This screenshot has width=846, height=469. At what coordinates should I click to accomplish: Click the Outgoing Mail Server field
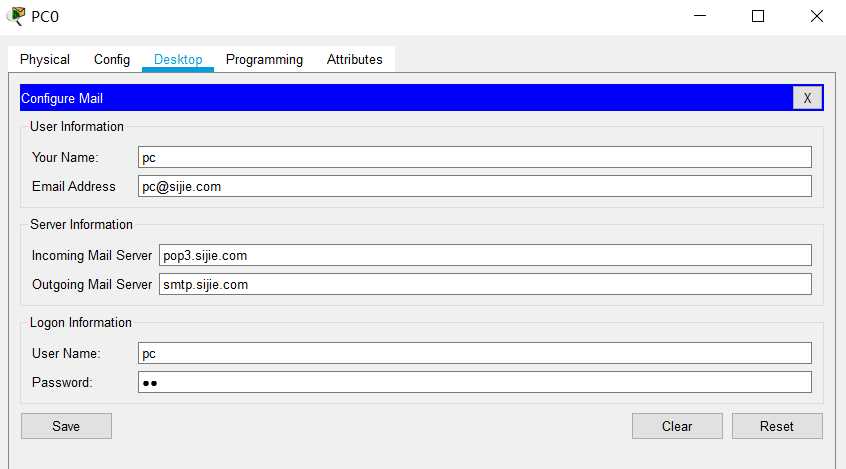pyautogui.click(x=485, y=284)
